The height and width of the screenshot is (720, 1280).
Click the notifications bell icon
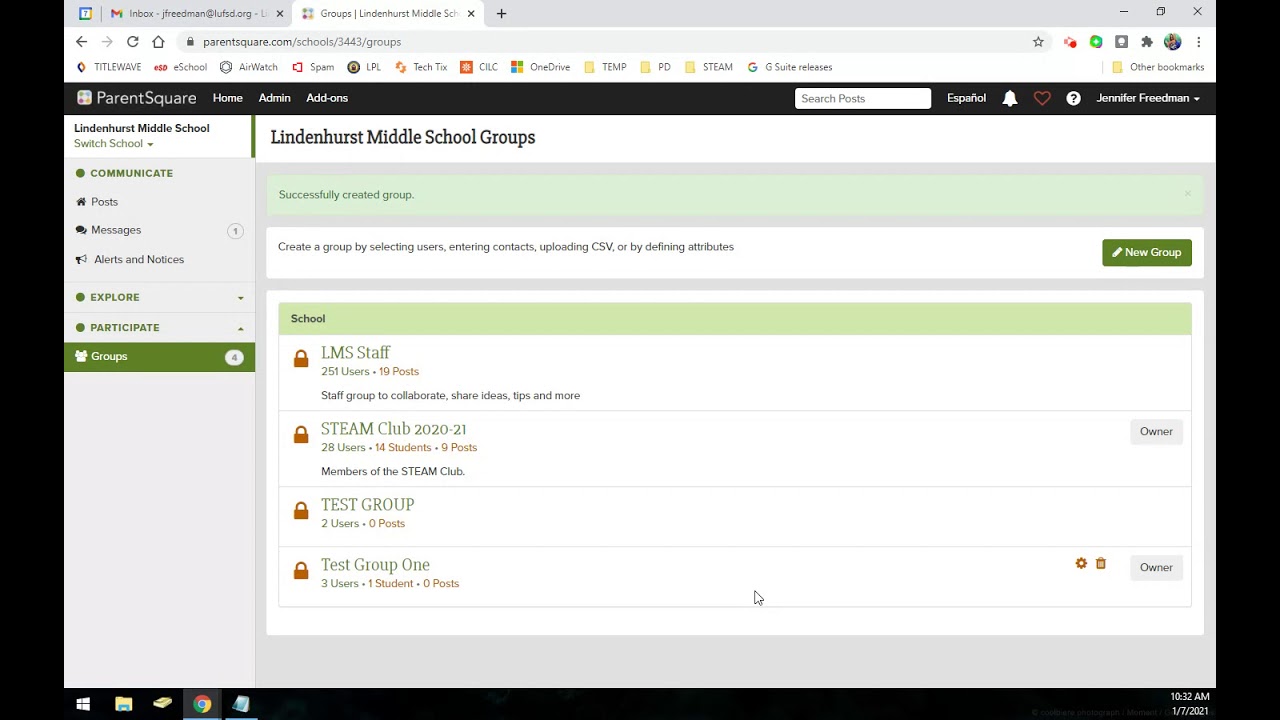pyautogui.click(x=1010, y=98)
